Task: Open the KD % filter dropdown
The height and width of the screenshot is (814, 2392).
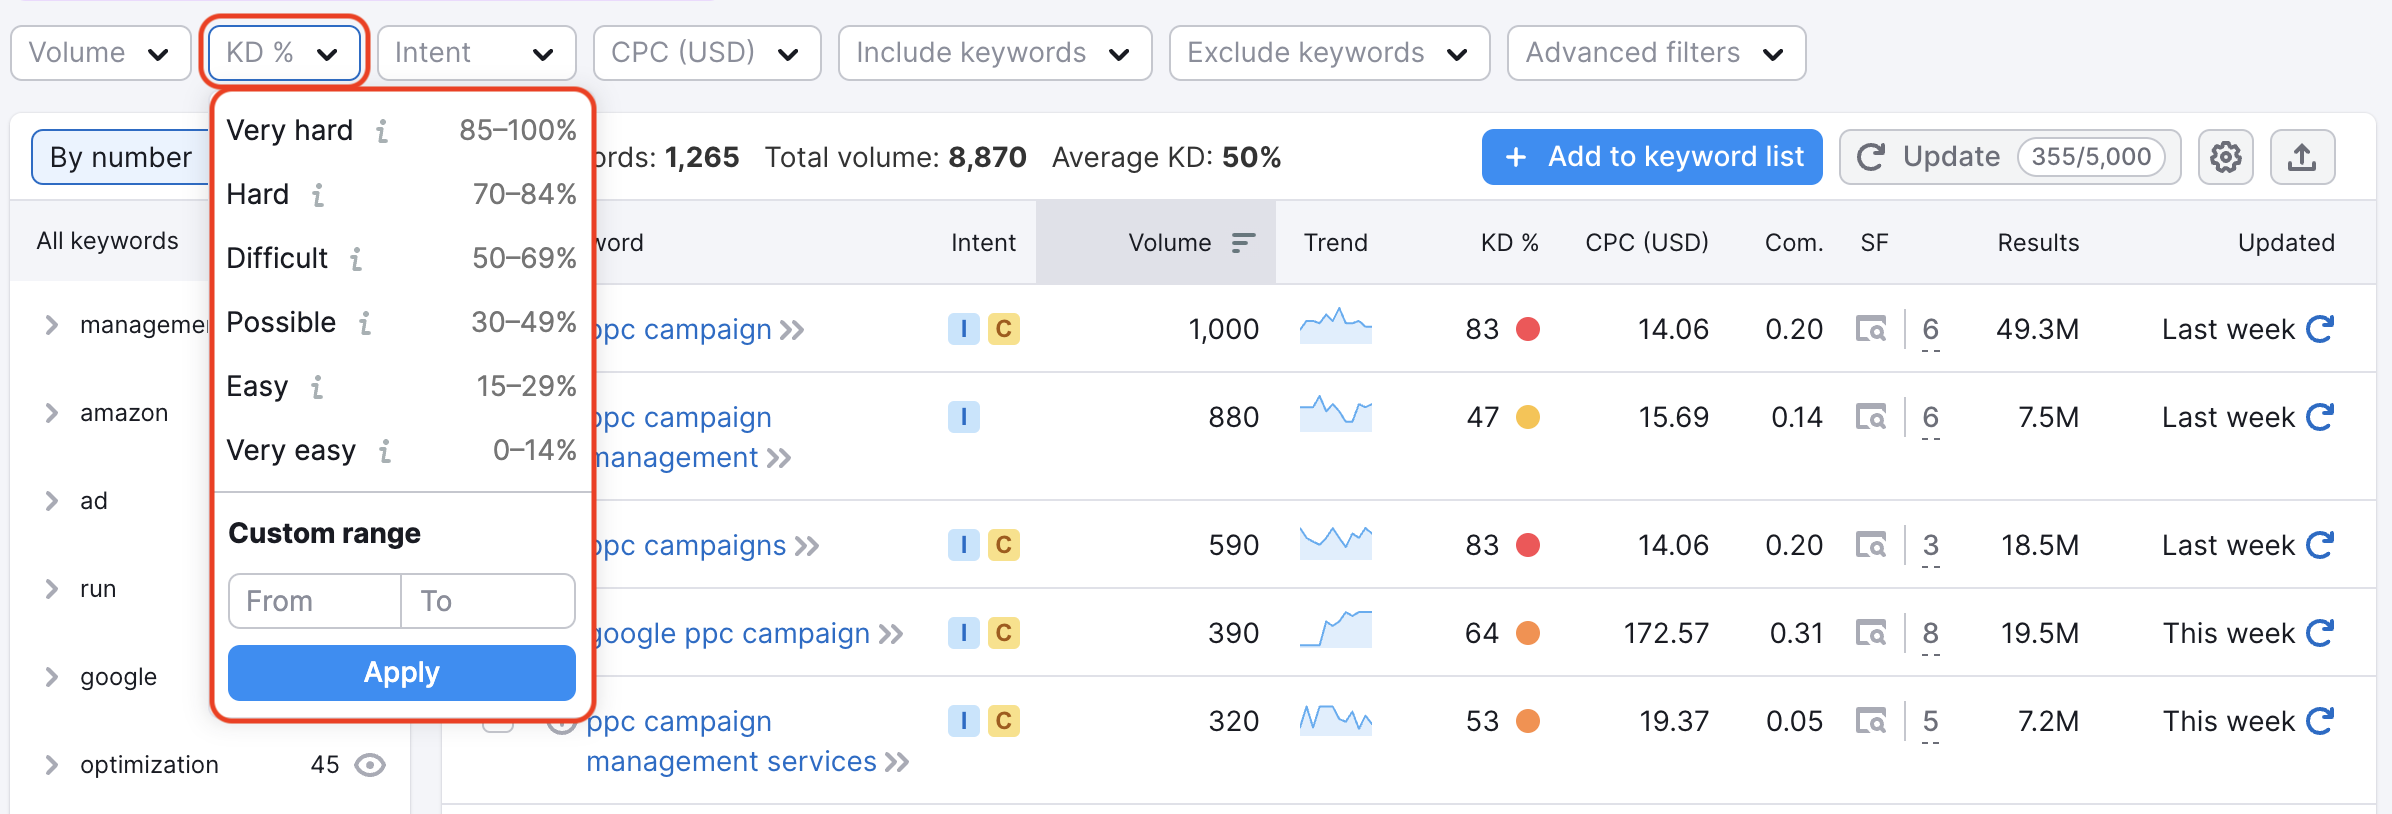Action: tap(284, 53)
